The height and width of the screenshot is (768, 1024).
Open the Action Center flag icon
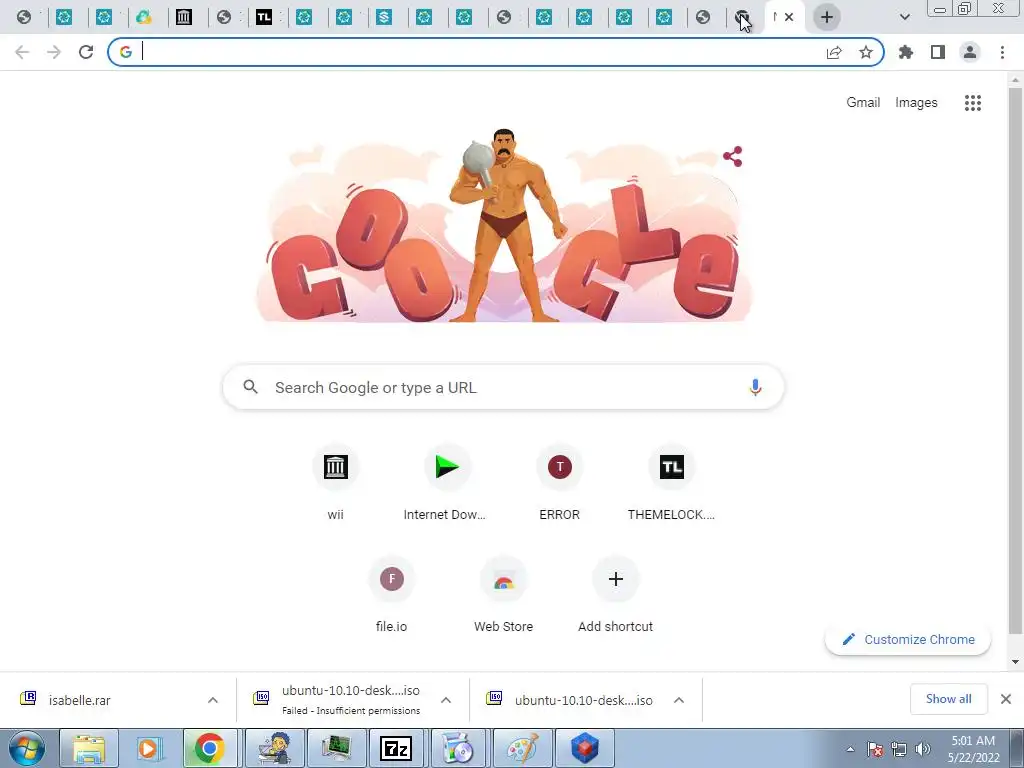coord(875,749)
